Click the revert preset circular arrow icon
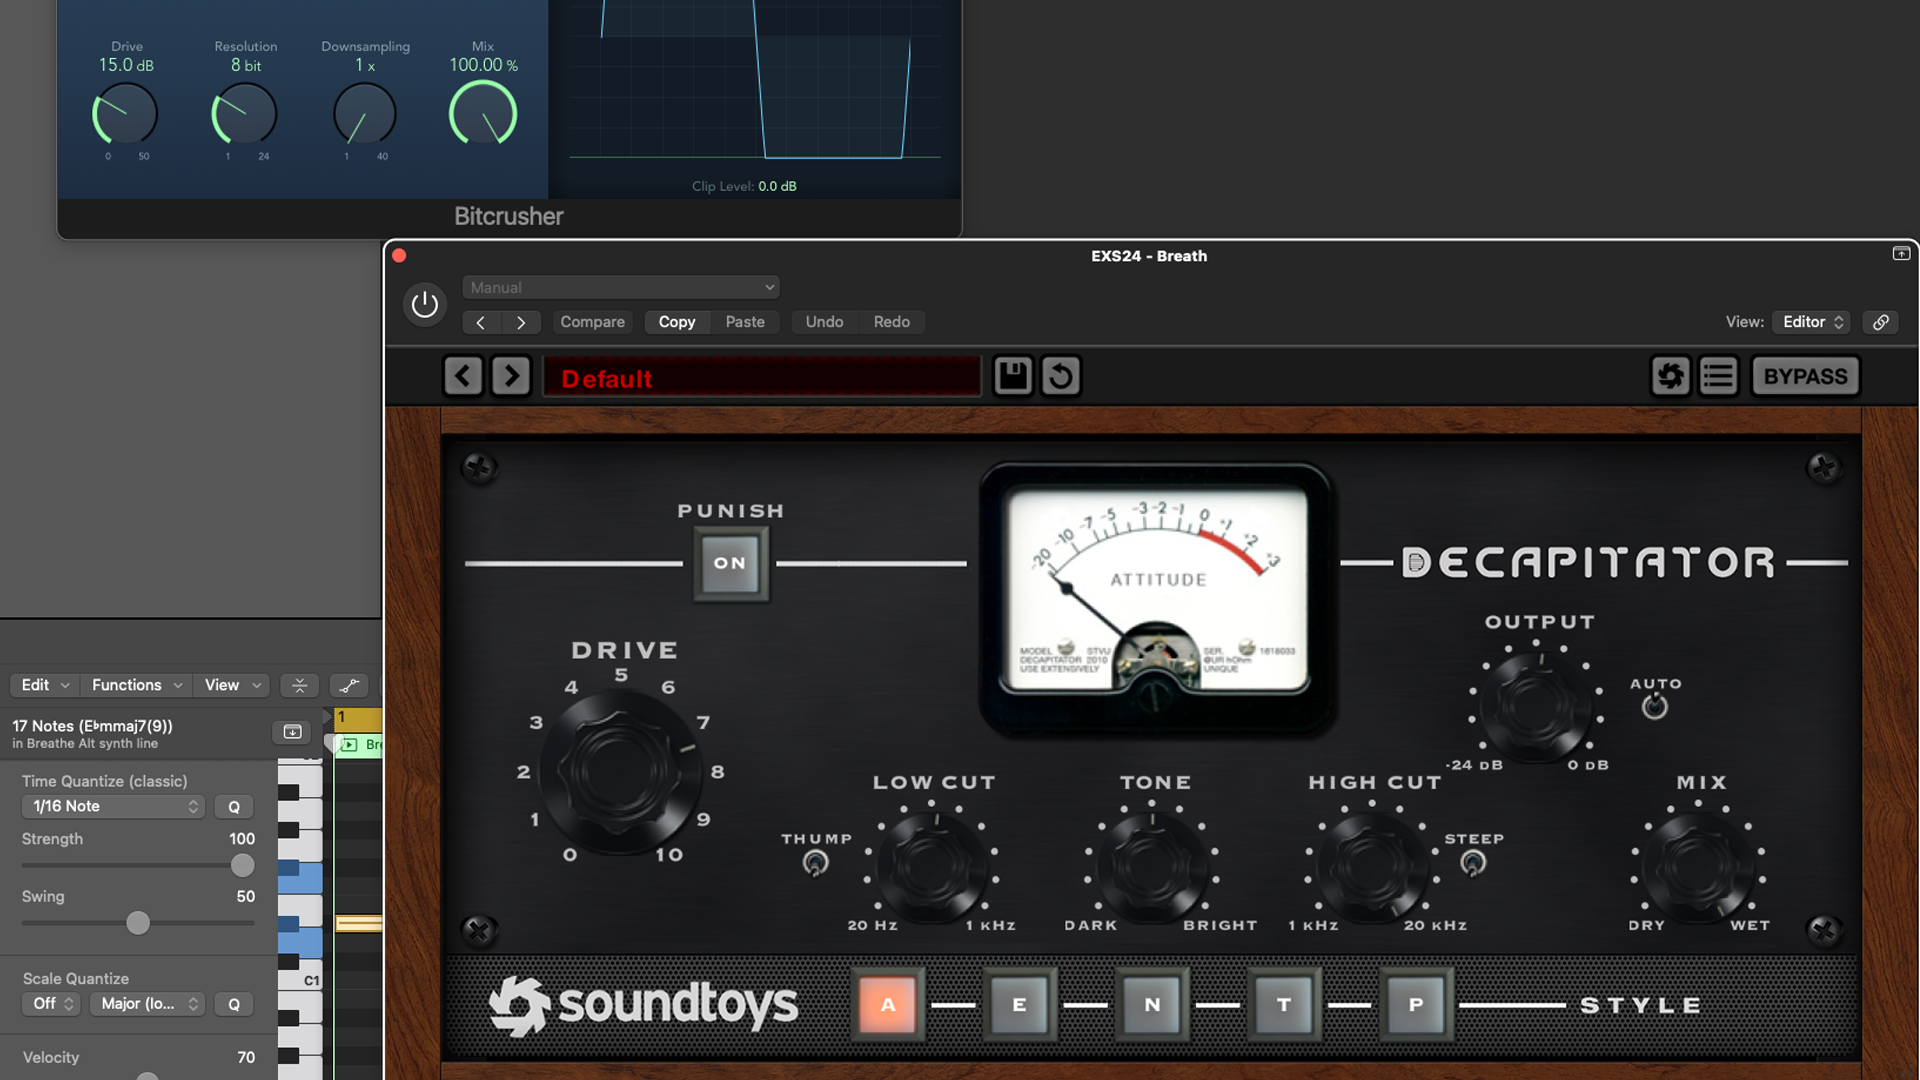Viewport: 1920px width, 1080px height. tap(1061, 376)
